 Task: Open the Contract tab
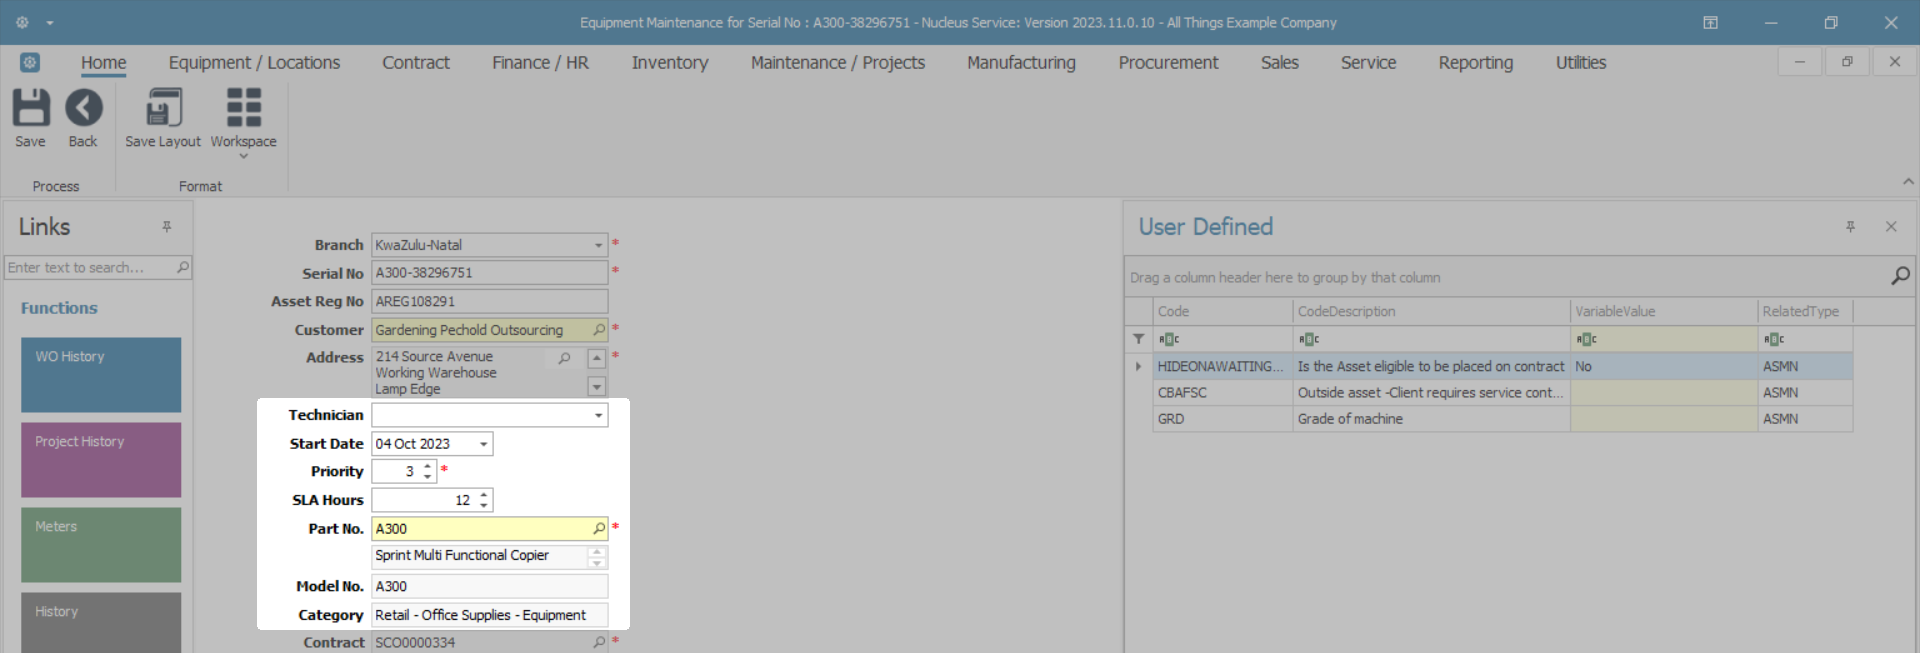pyautogui.click(x=416, y=62)
